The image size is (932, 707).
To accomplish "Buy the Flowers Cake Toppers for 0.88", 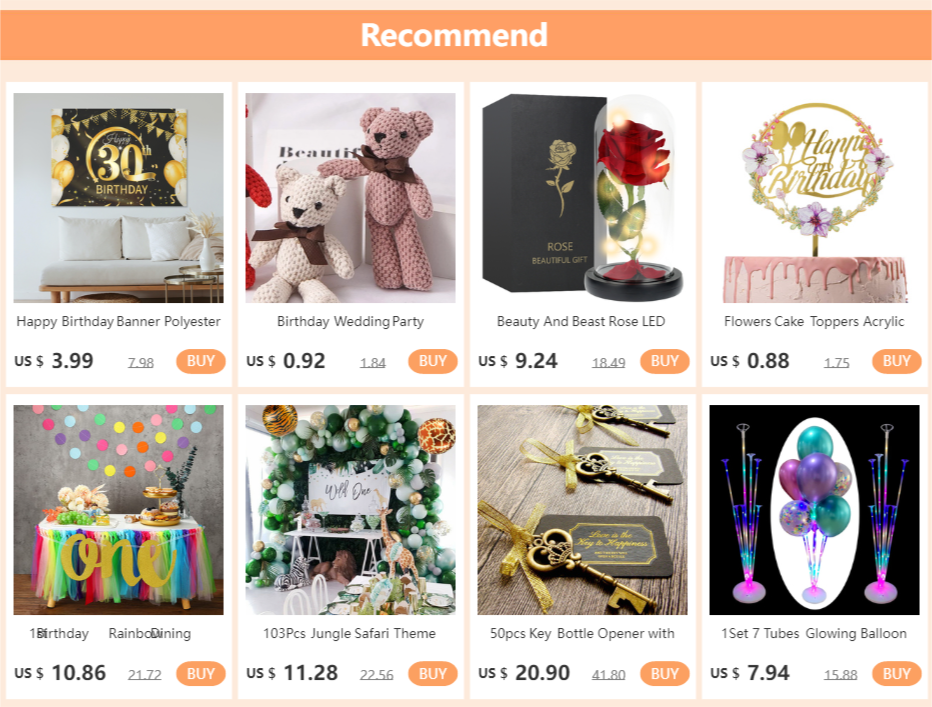I will click(896, 361).
